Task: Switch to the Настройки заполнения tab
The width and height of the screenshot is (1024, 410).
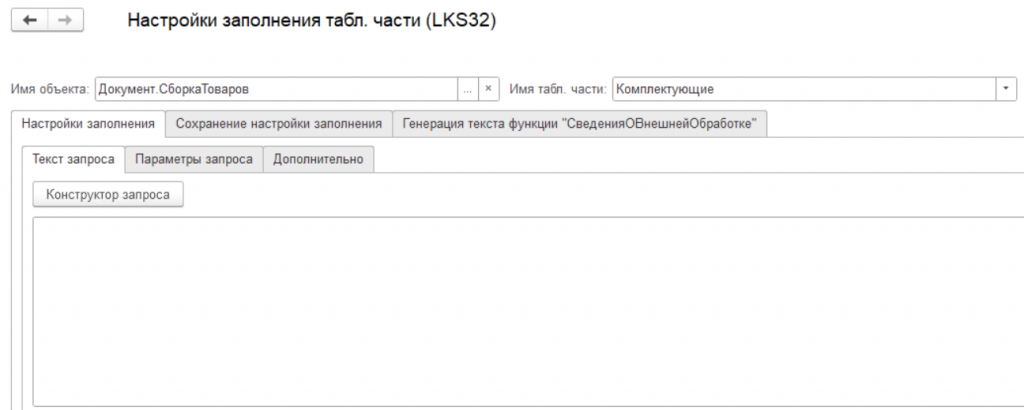Action: pyautogui.click(x=88, y=123)
